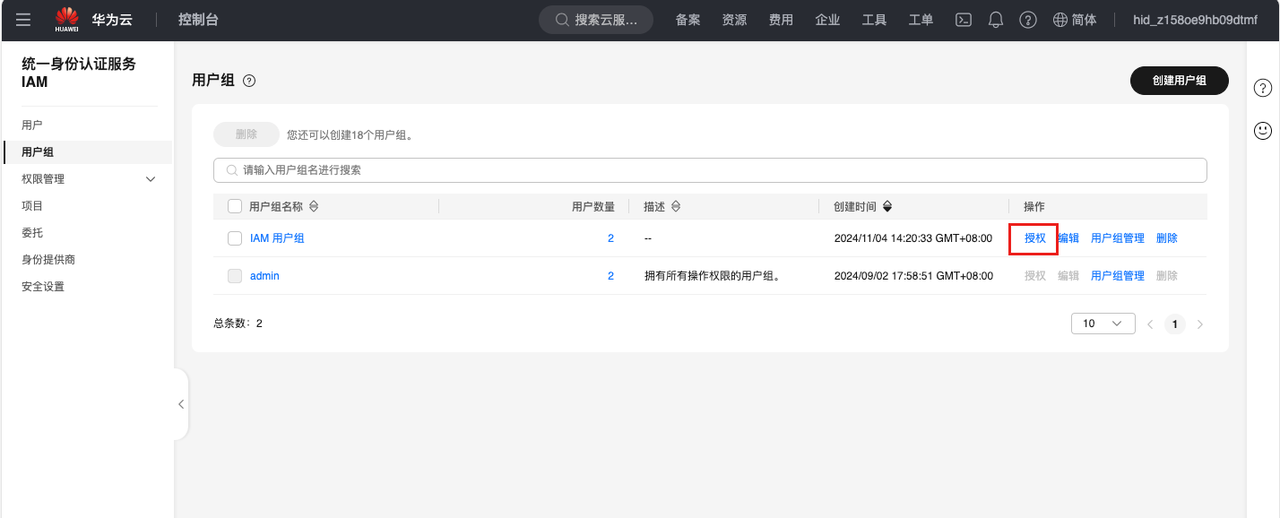Click 授权 for IAM 用户组

[x=1035, y=238]
